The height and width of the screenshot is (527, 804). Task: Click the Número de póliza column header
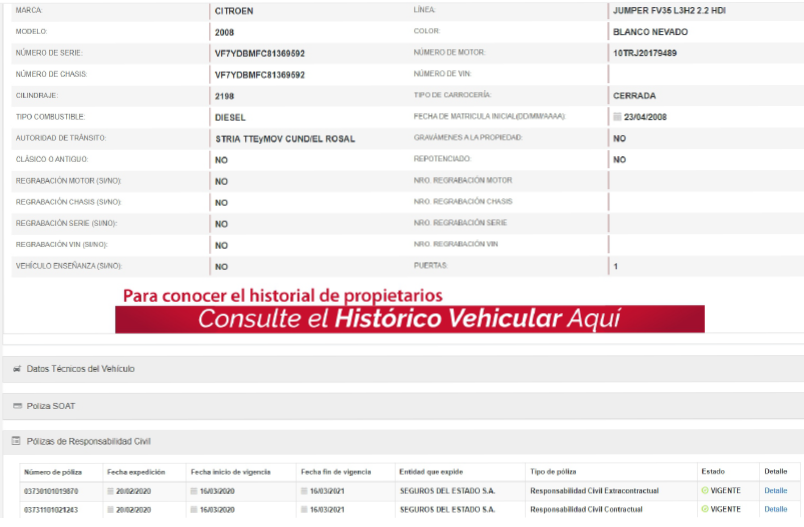click(51, 472)
